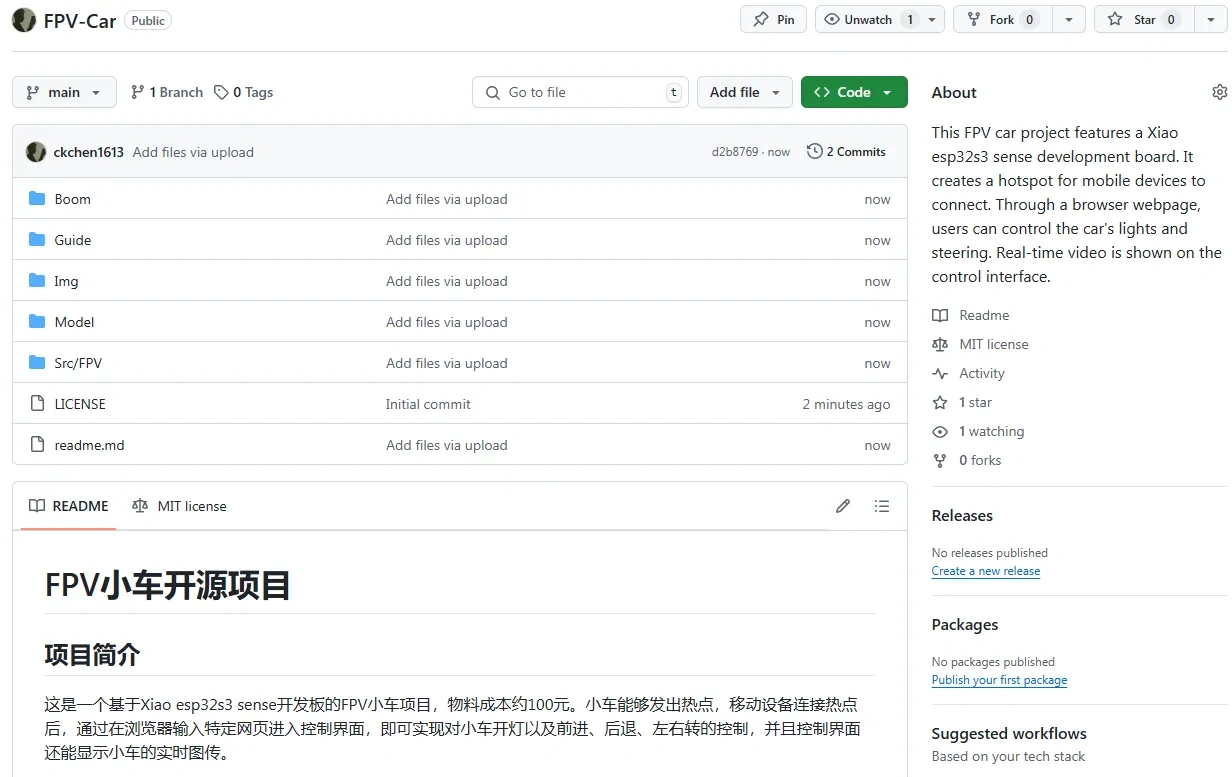Switch to the README tab
Screen dimensions: 1232x777
pyautogui.click(x=69, y=506)
